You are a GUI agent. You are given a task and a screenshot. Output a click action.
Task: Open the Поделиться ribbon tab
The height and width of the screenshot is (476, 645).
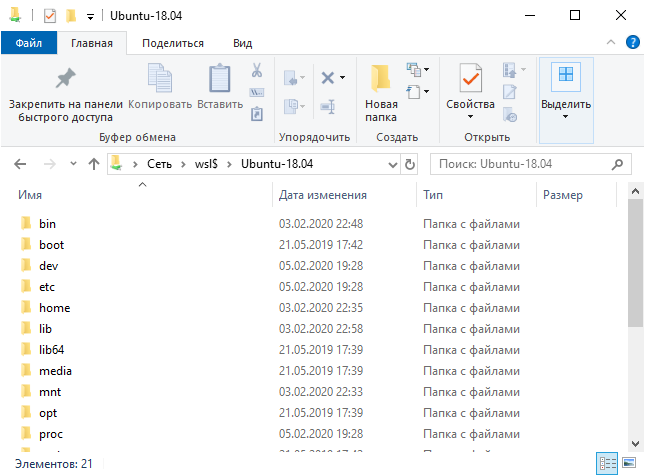[x=173, y=43]
